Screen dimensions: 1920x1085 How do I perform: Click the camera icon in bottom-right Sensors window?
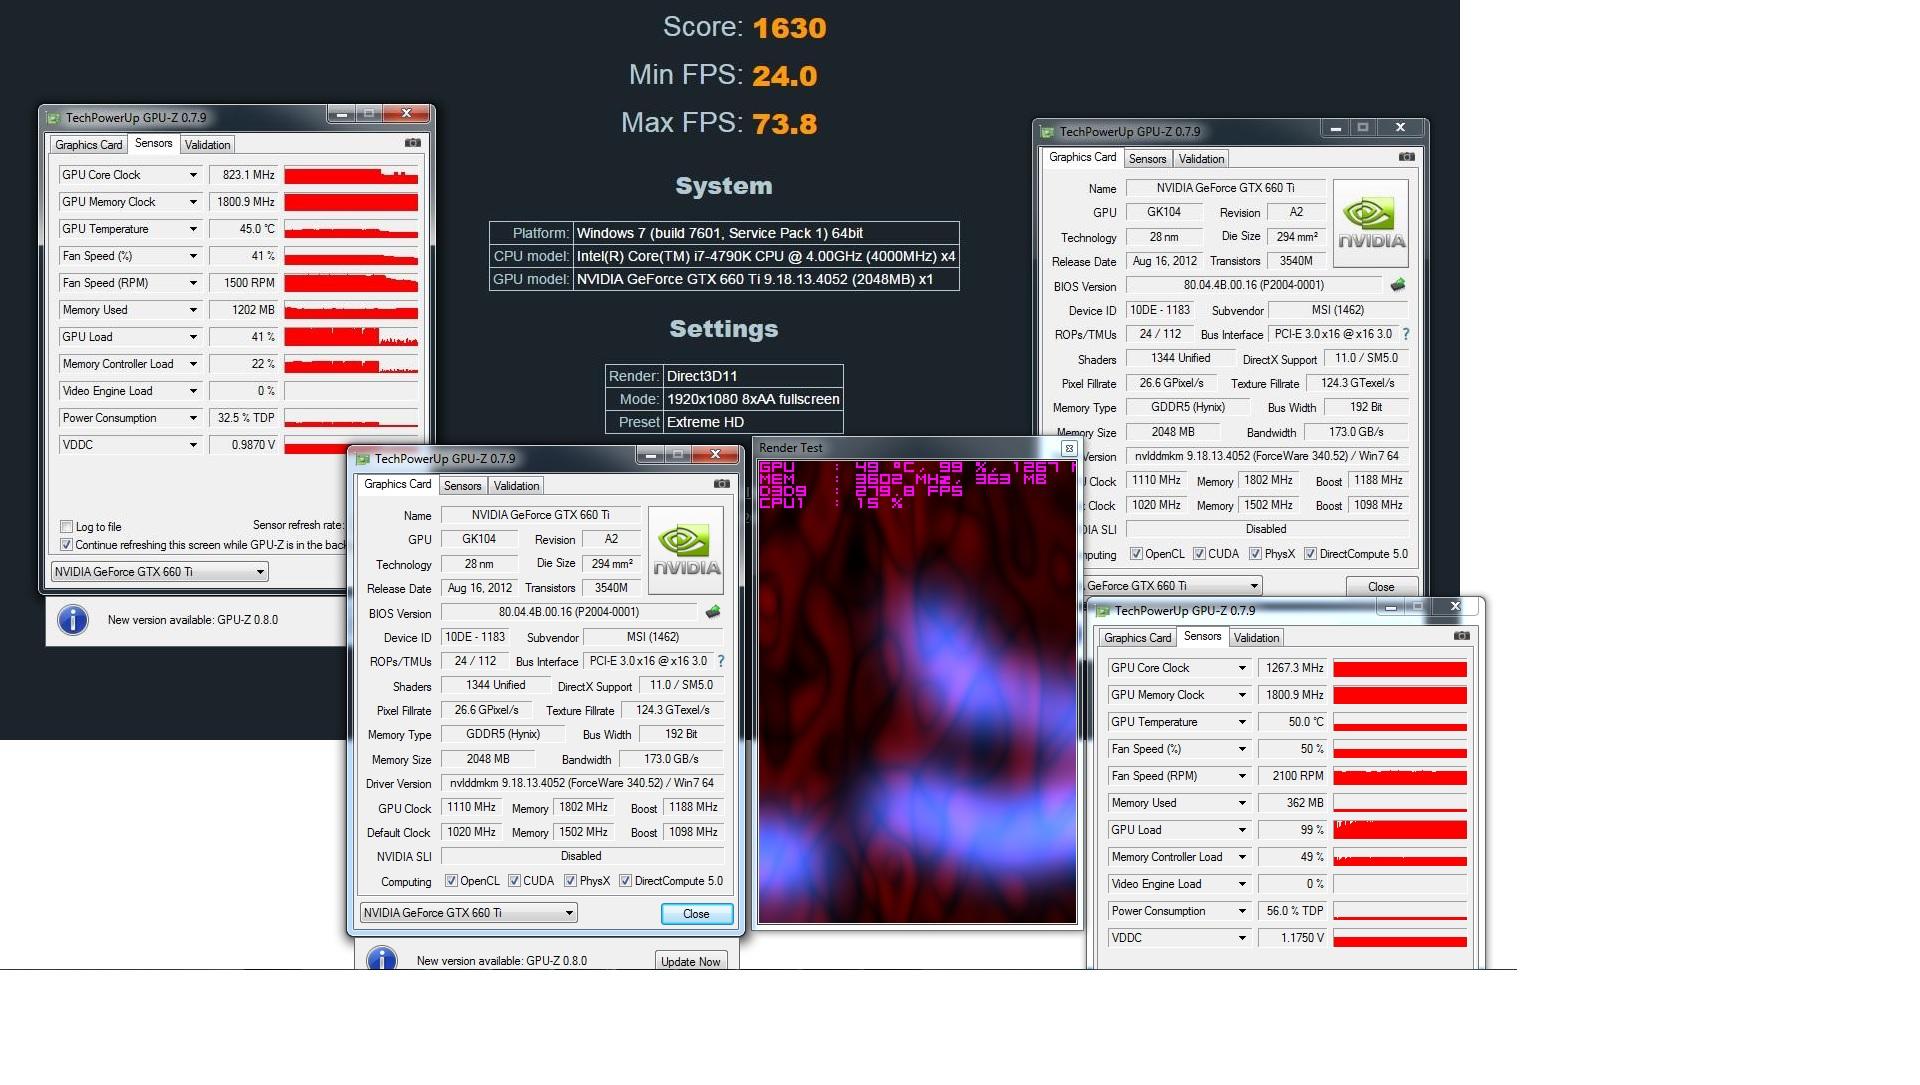point(1461,636)
